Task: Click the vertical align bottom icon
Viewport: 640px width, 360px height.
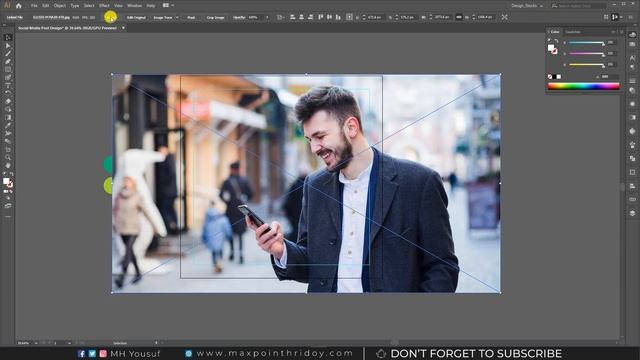Action: [338, 17]
